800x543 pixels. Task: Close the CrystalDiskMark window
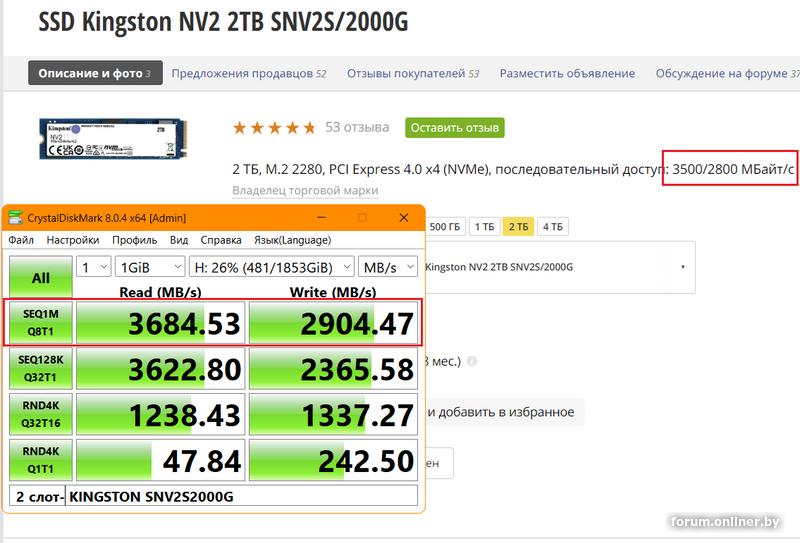tap(404, 217)
